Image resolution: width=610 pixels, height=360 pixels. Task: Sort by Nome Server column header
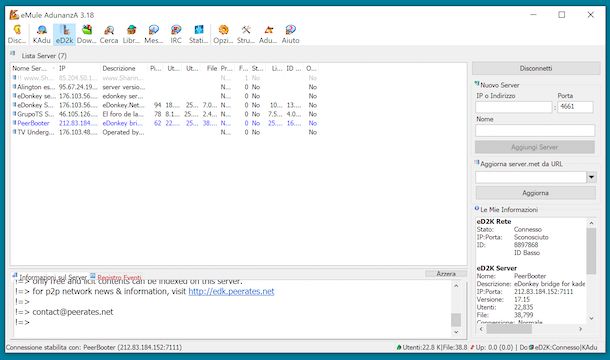pos(33,68)
